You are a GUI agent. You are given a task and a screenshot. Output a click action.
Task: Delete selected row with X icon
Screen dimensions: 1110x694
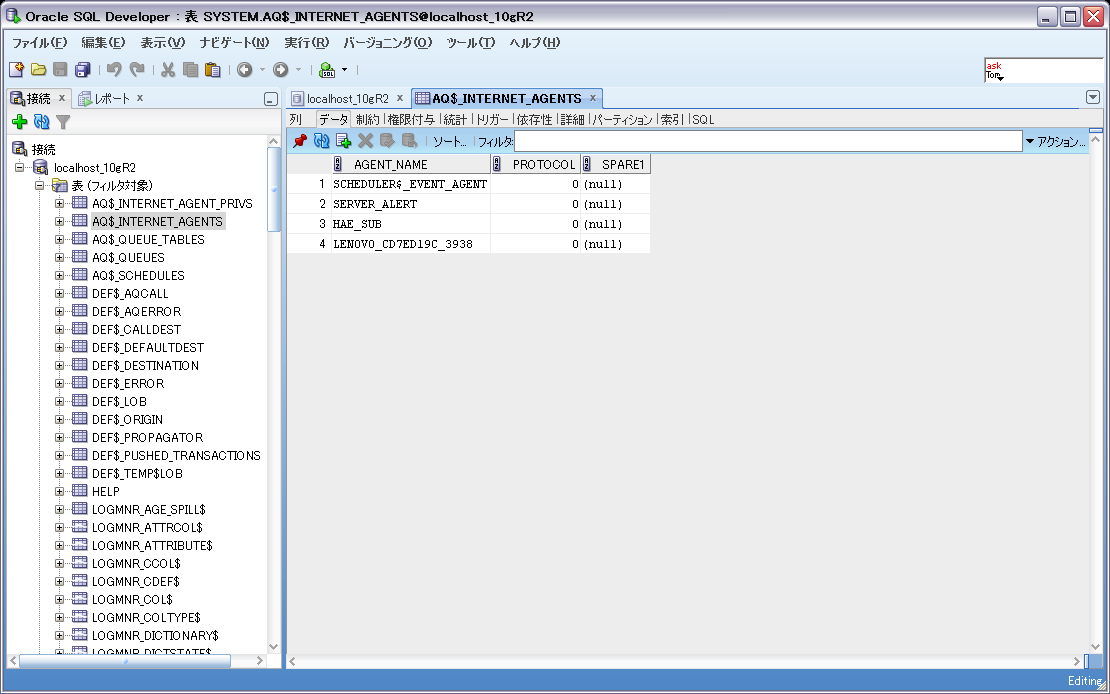(x=365, y=141)
